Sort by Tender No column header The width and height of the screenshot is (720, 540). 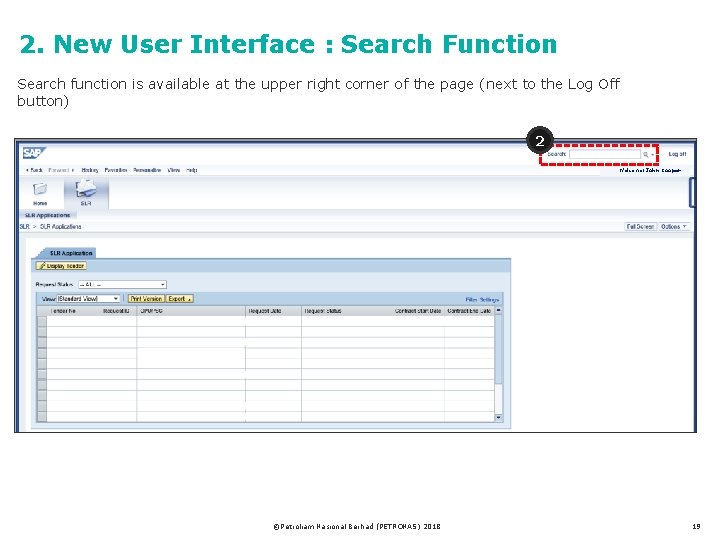tap(63, 311)
